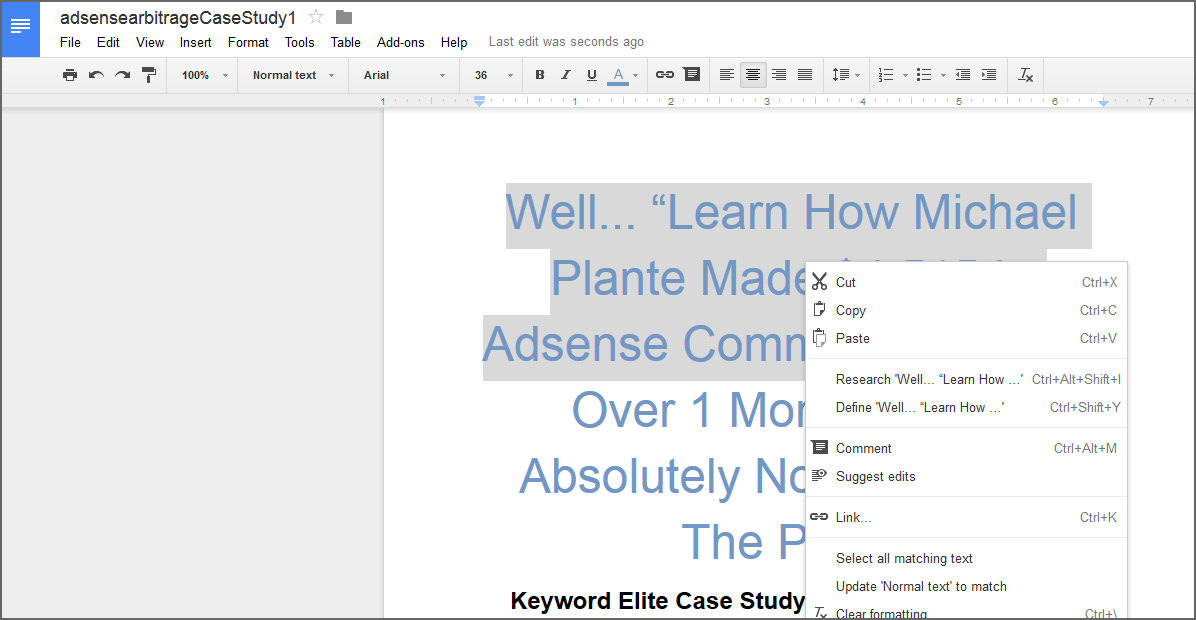Open the 100% zoom dropdown
Image resolution: width=1196 pixels, height=620 pixels.
click(x=204, y=75)
